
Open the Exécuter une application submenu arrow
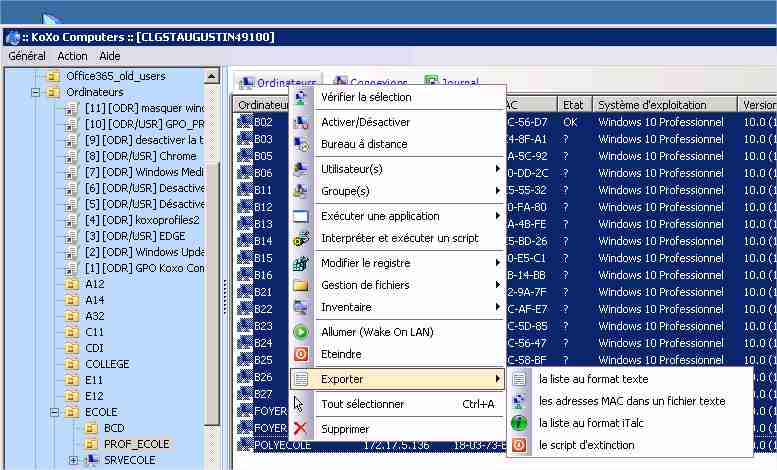coord(498,216)
